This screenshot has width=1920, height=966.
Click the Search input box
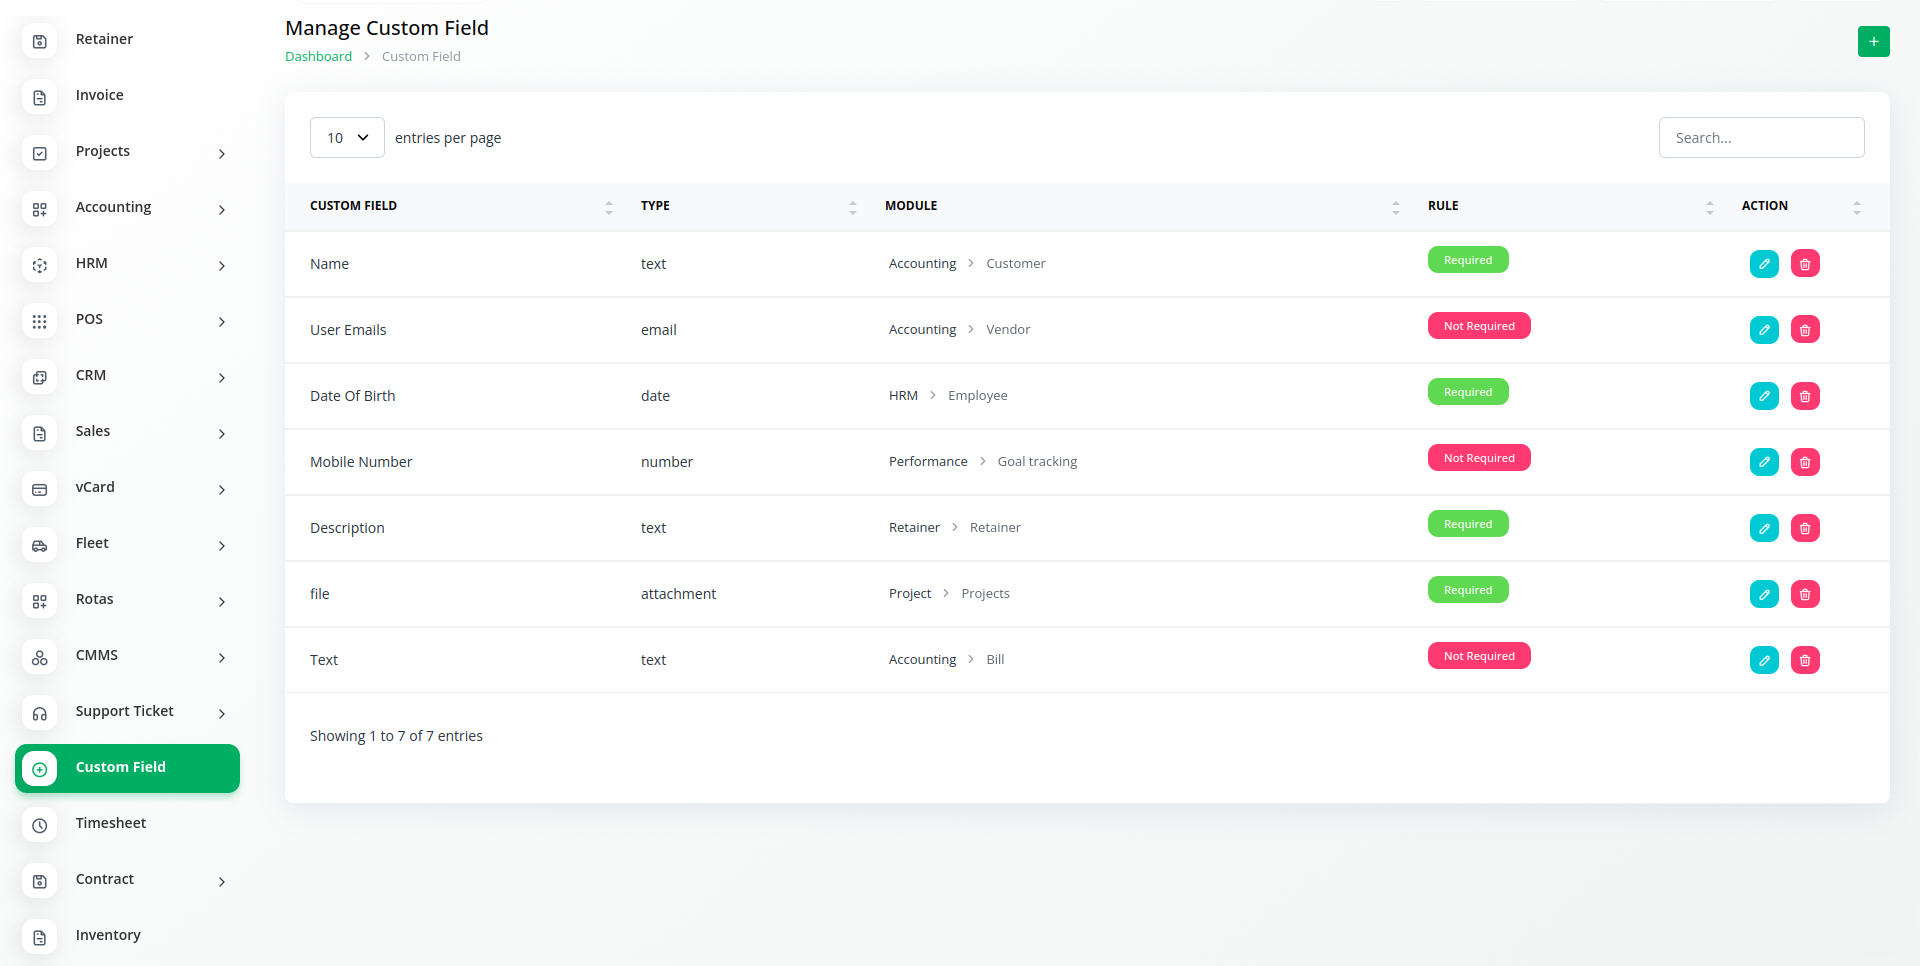(x=1761, y=138)
